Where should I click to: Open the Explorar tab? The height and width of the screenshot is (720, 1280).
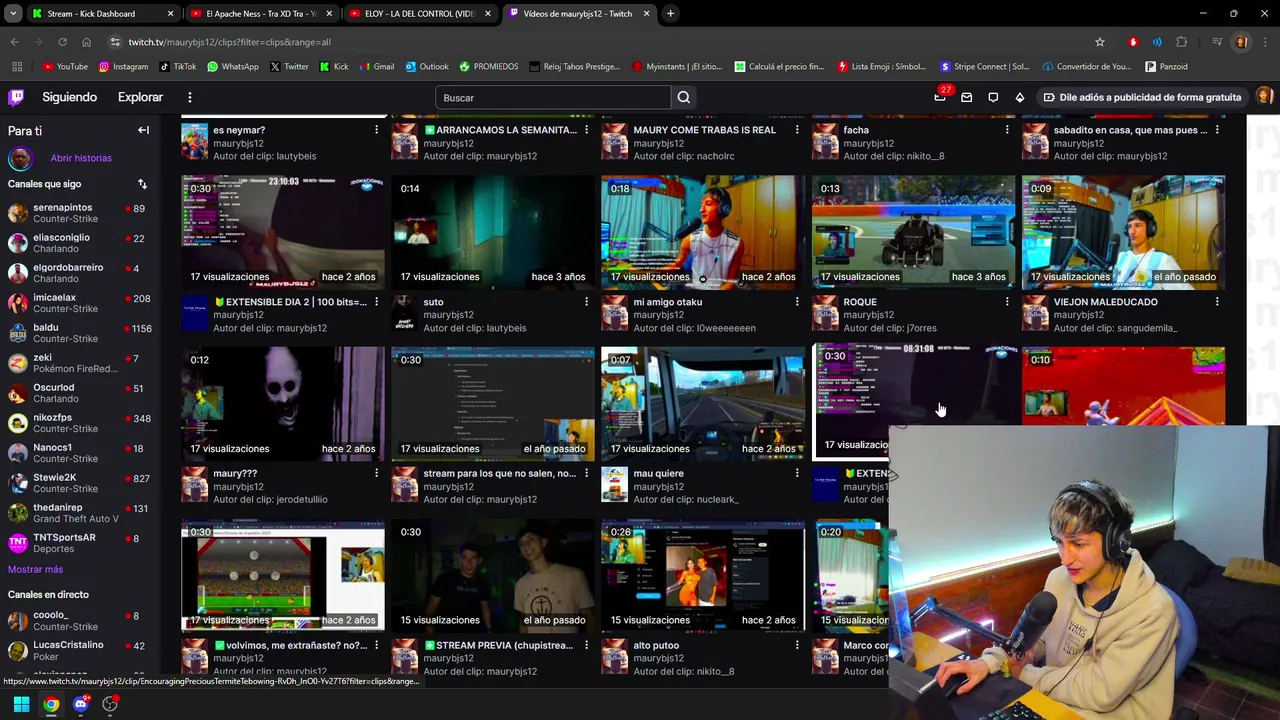[140, 97]
